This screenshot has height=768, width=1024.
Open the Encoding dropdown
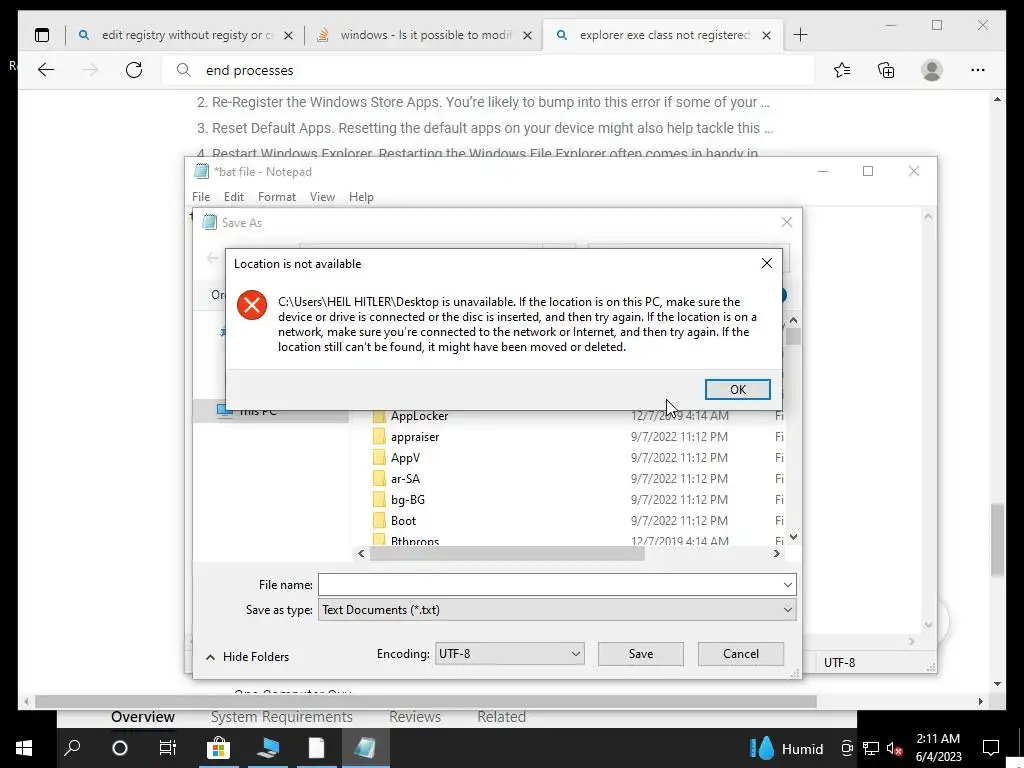pyautogui.click(x=509, y=654)
